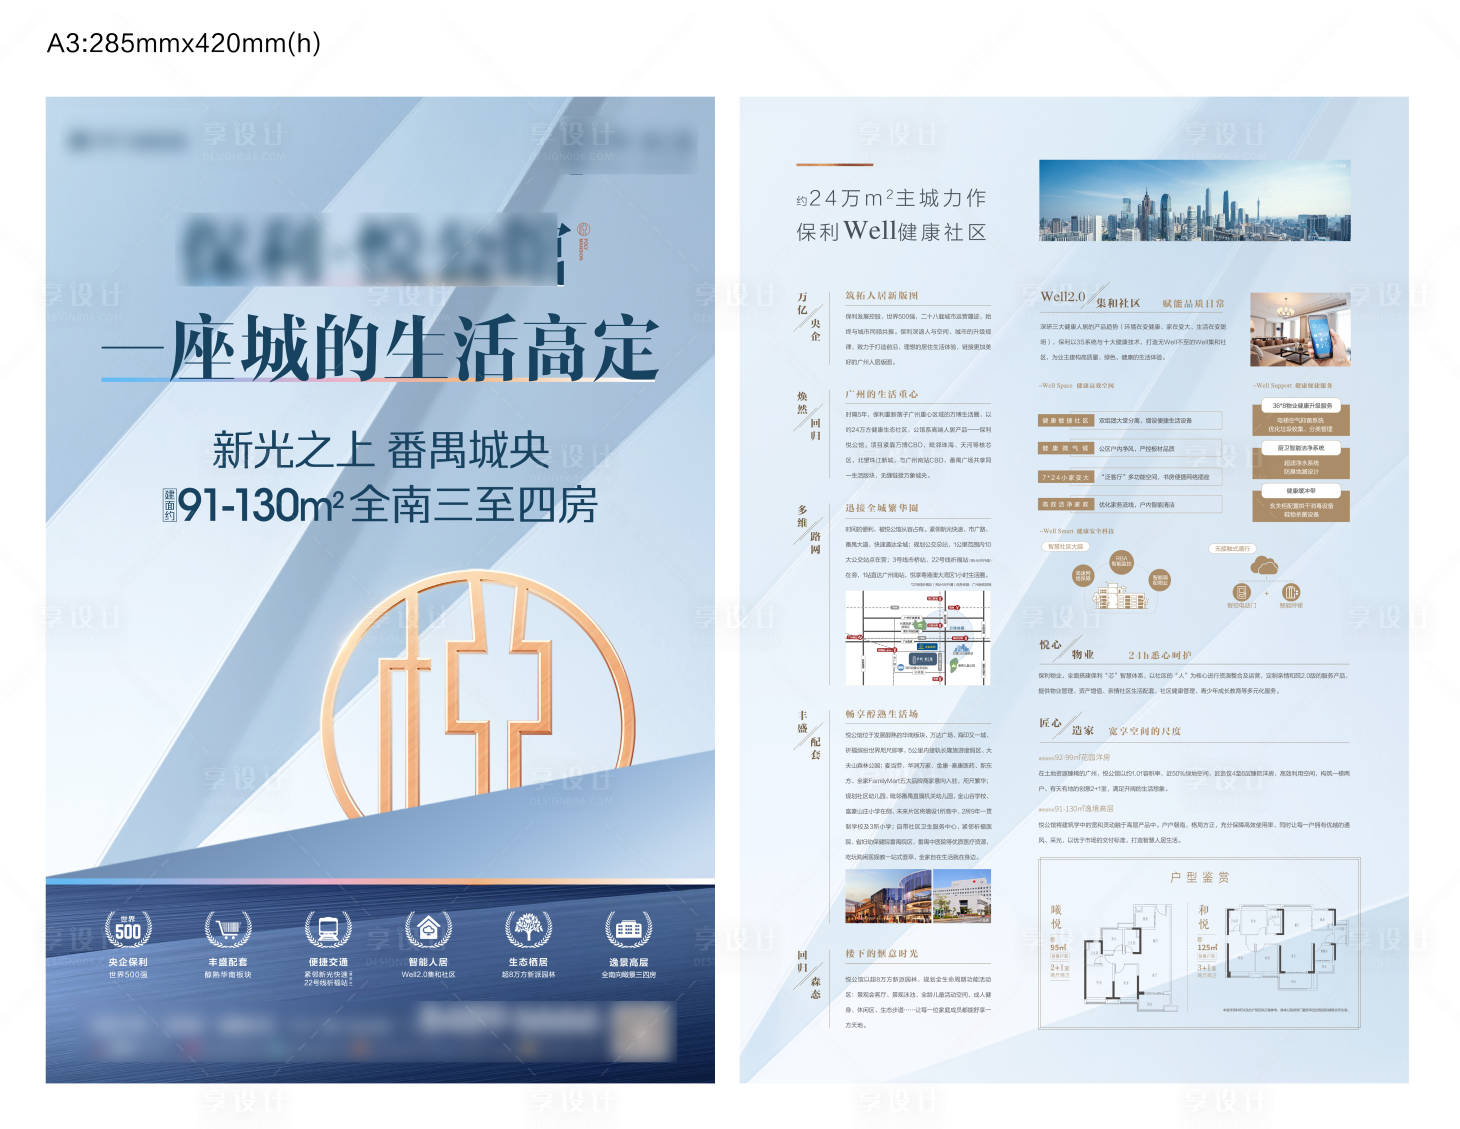Image resolution: width=1460 pixels, height=1129 pixels.
Task: Click the cloud icon under 无感知式通行
Action: pos(1265,567)
